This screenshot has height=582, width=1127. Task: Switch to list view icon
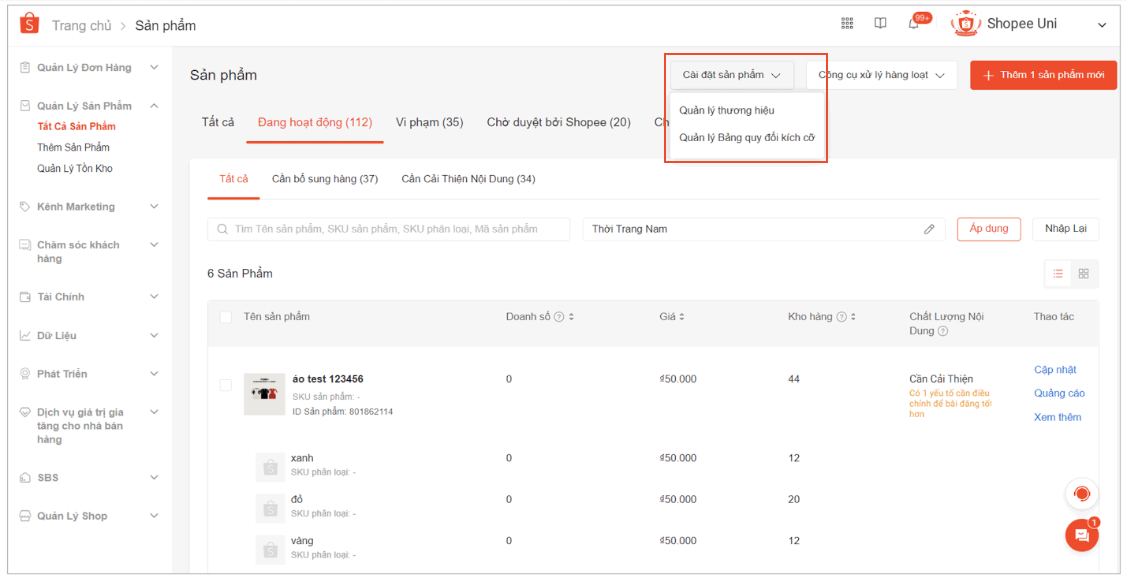tap(1058, 274)
